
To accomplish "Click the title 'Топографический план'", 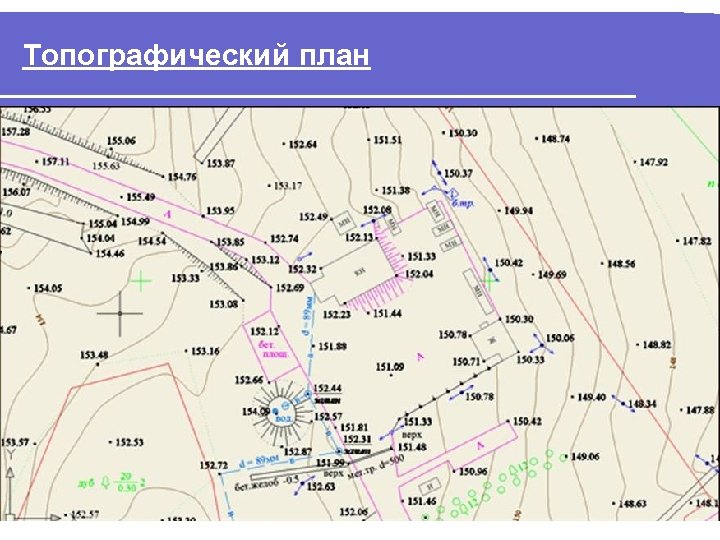I will [196, 55].
